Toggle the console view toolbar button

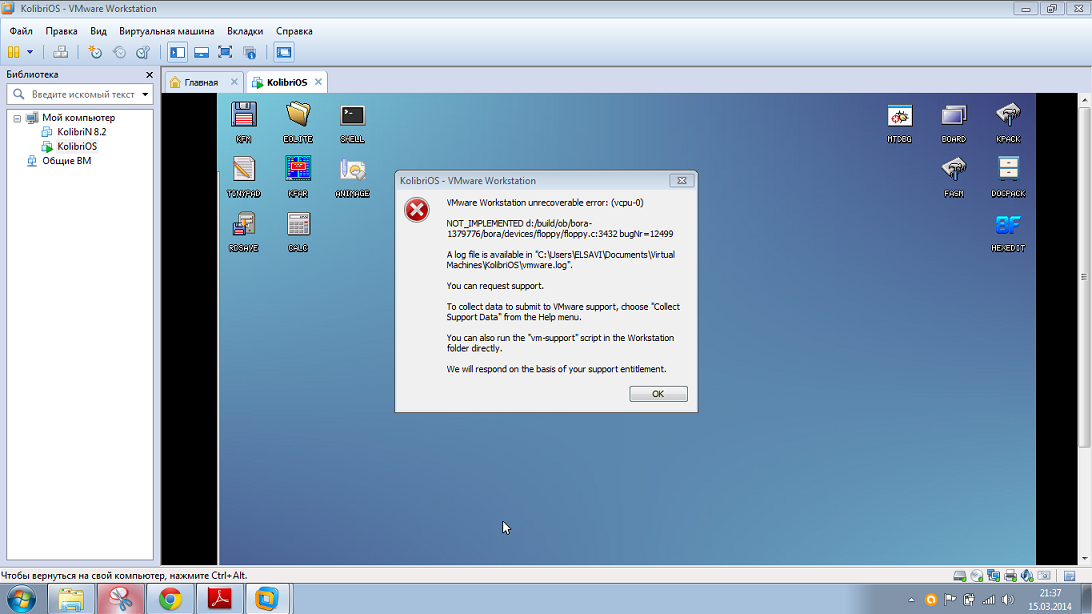point(284,52)
